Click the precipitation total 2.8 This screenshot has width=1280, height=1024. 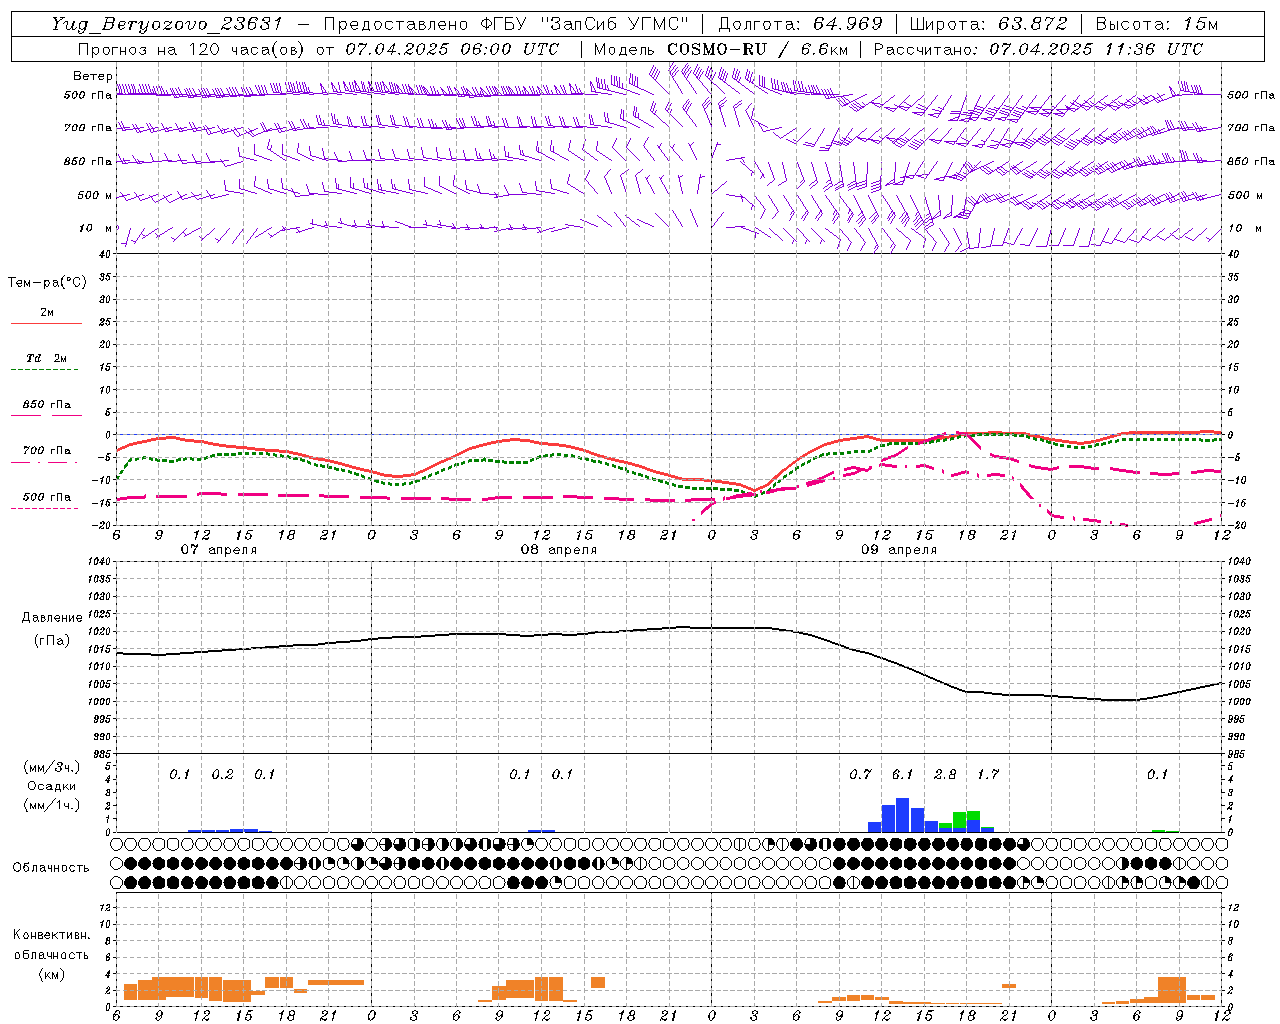click(x=945, y=775)
